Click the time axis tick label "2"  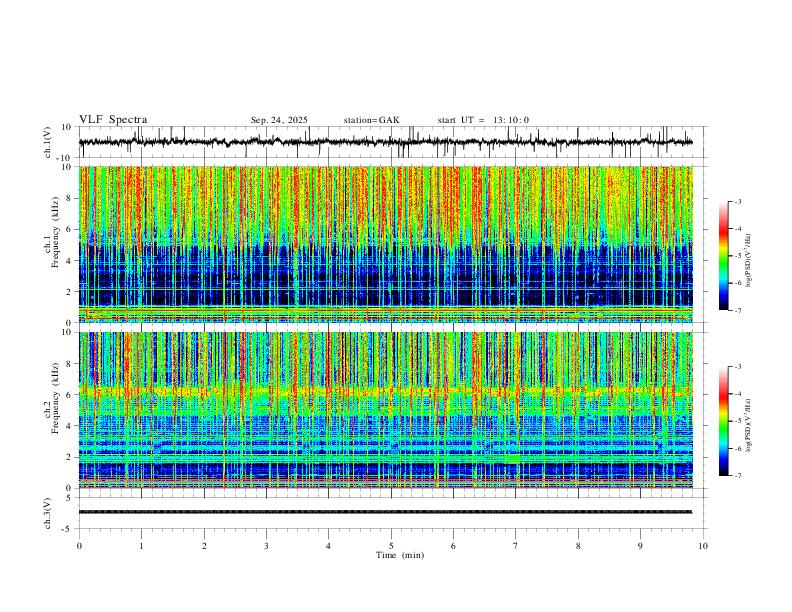click(204, 546)
